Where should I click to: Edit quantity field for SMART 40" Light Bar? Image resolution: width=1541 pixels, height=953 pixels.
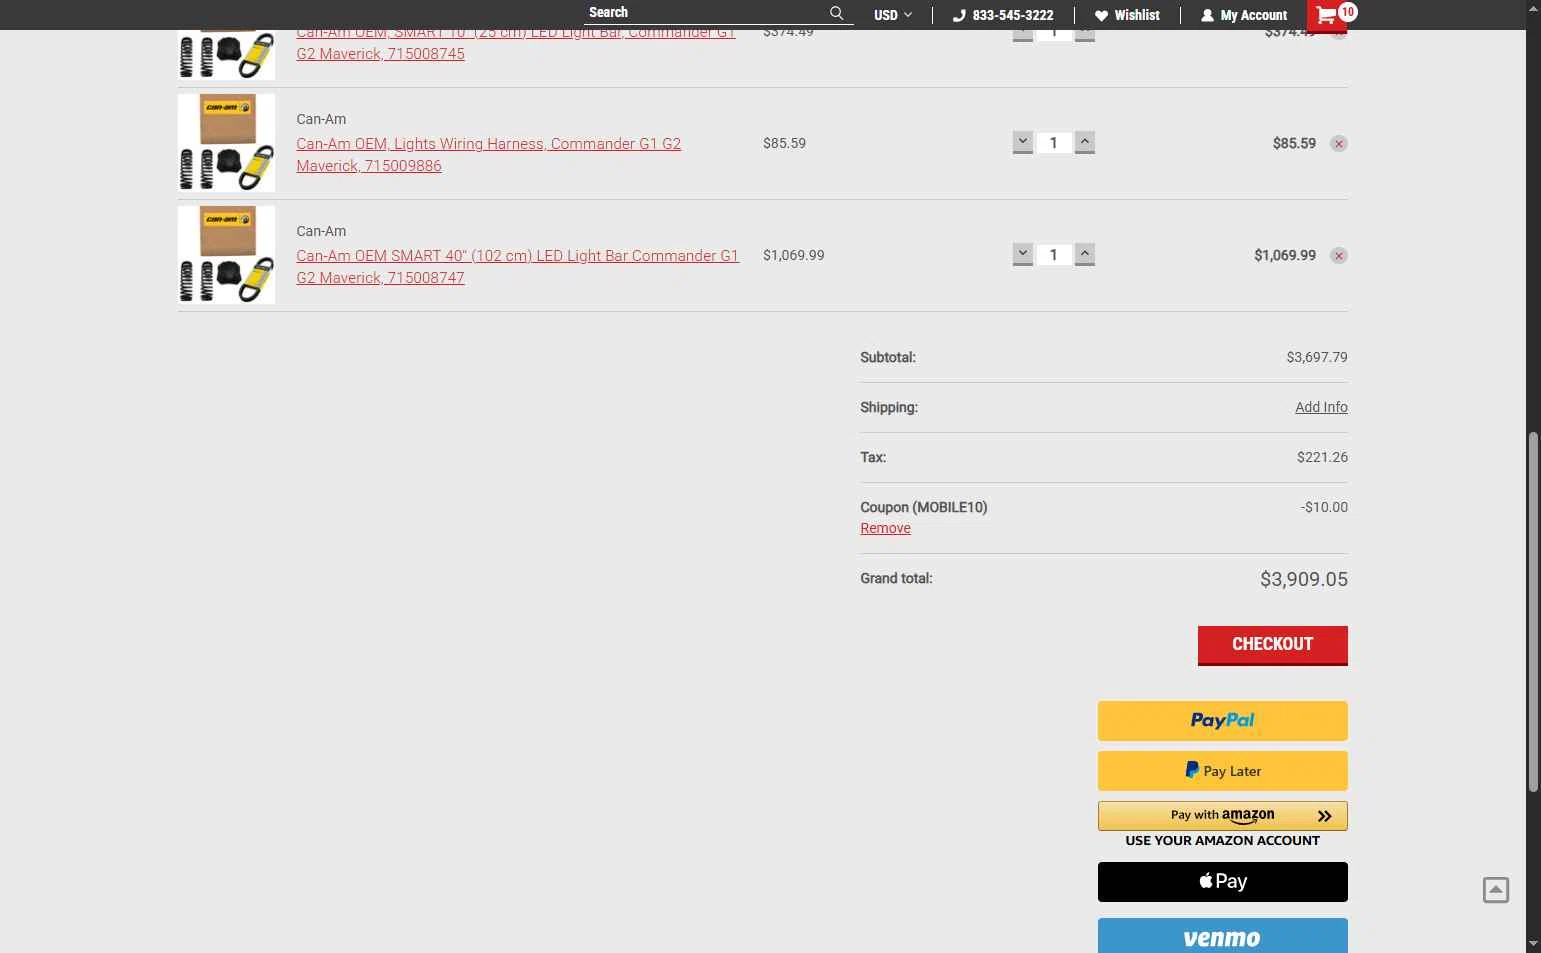pyautogui.click(x=1053, y=255)
